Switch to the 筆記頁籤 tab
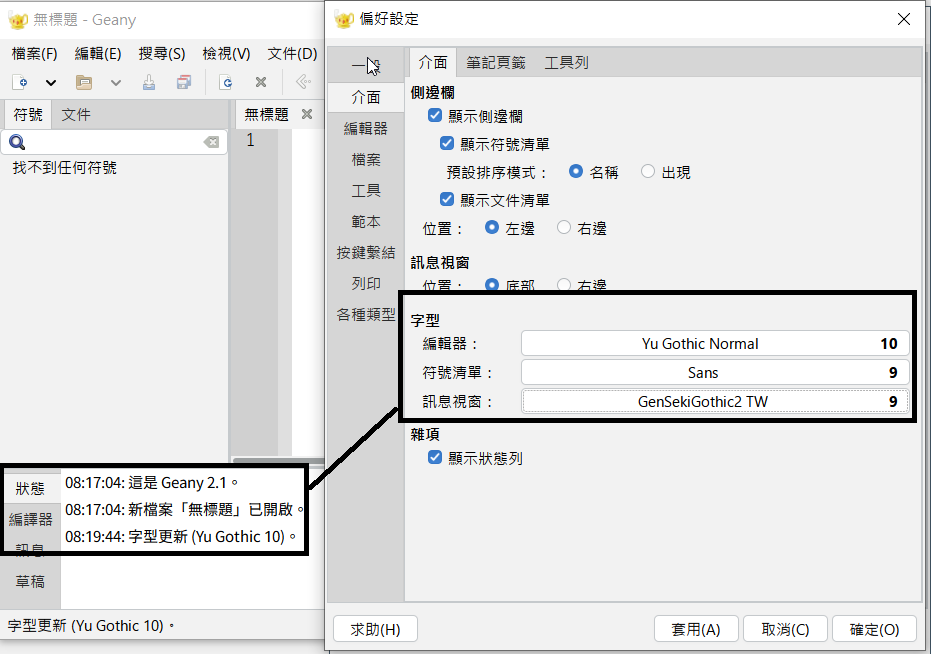This screenshot has height=654, width=931. point(496,62)
